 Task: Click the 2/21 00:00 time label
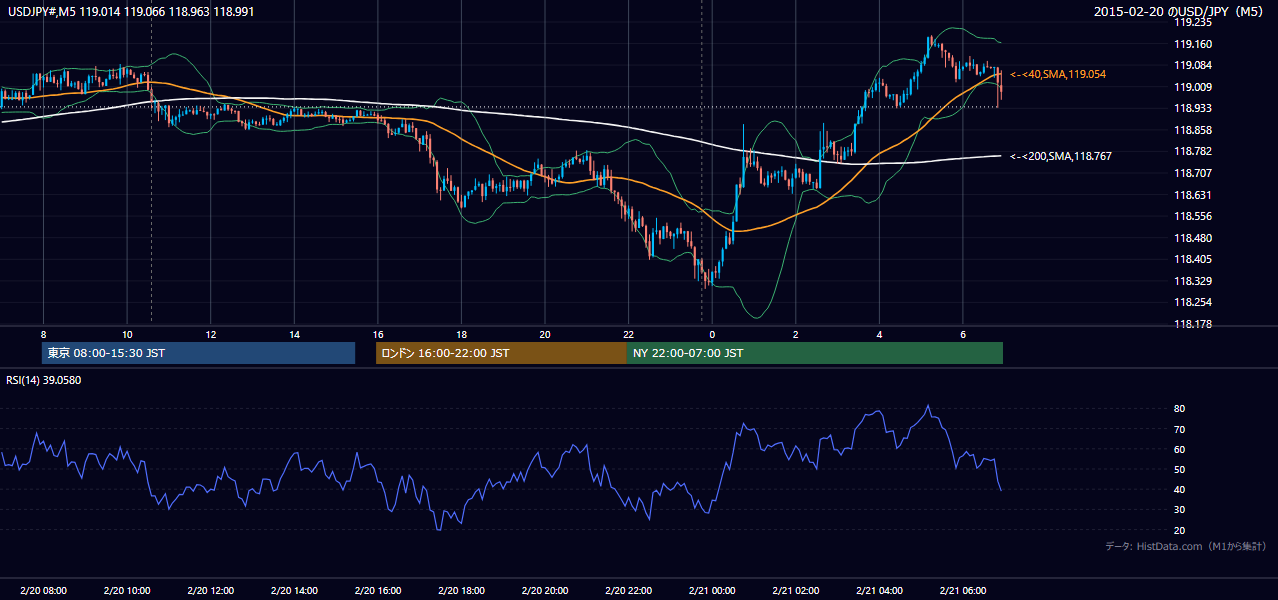pyautogui.click(x=711, y=590)
